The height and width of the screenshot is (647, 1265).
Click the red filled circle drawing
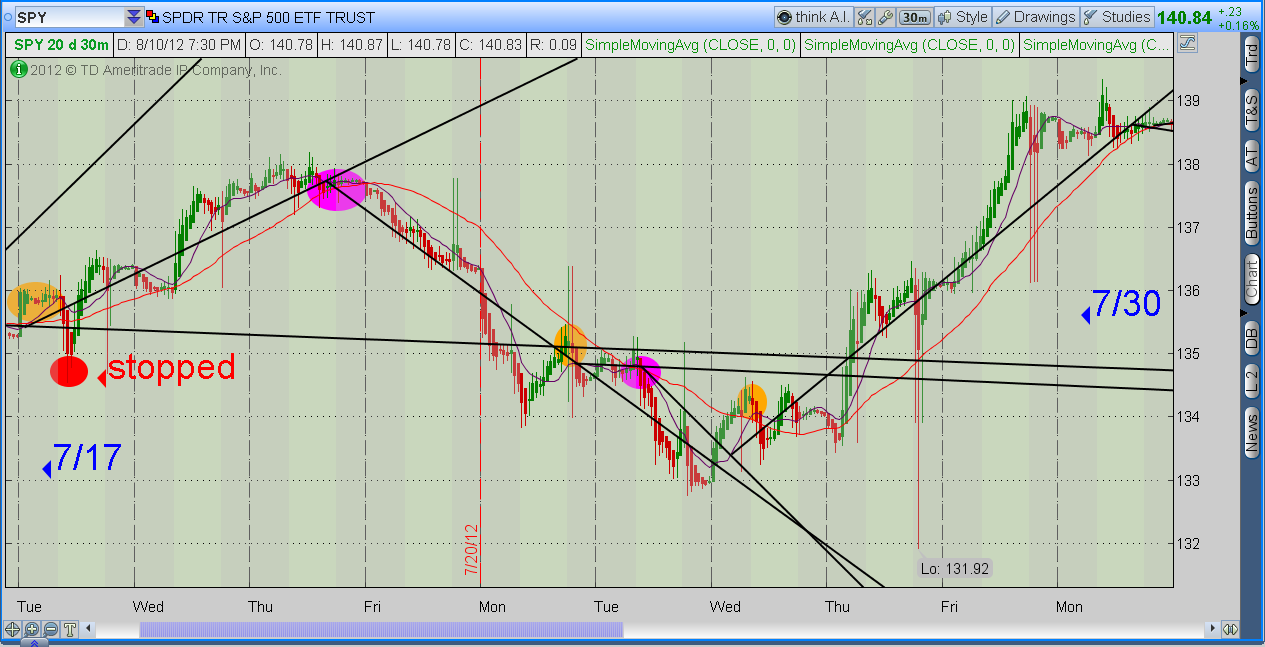tap(69, 371)
